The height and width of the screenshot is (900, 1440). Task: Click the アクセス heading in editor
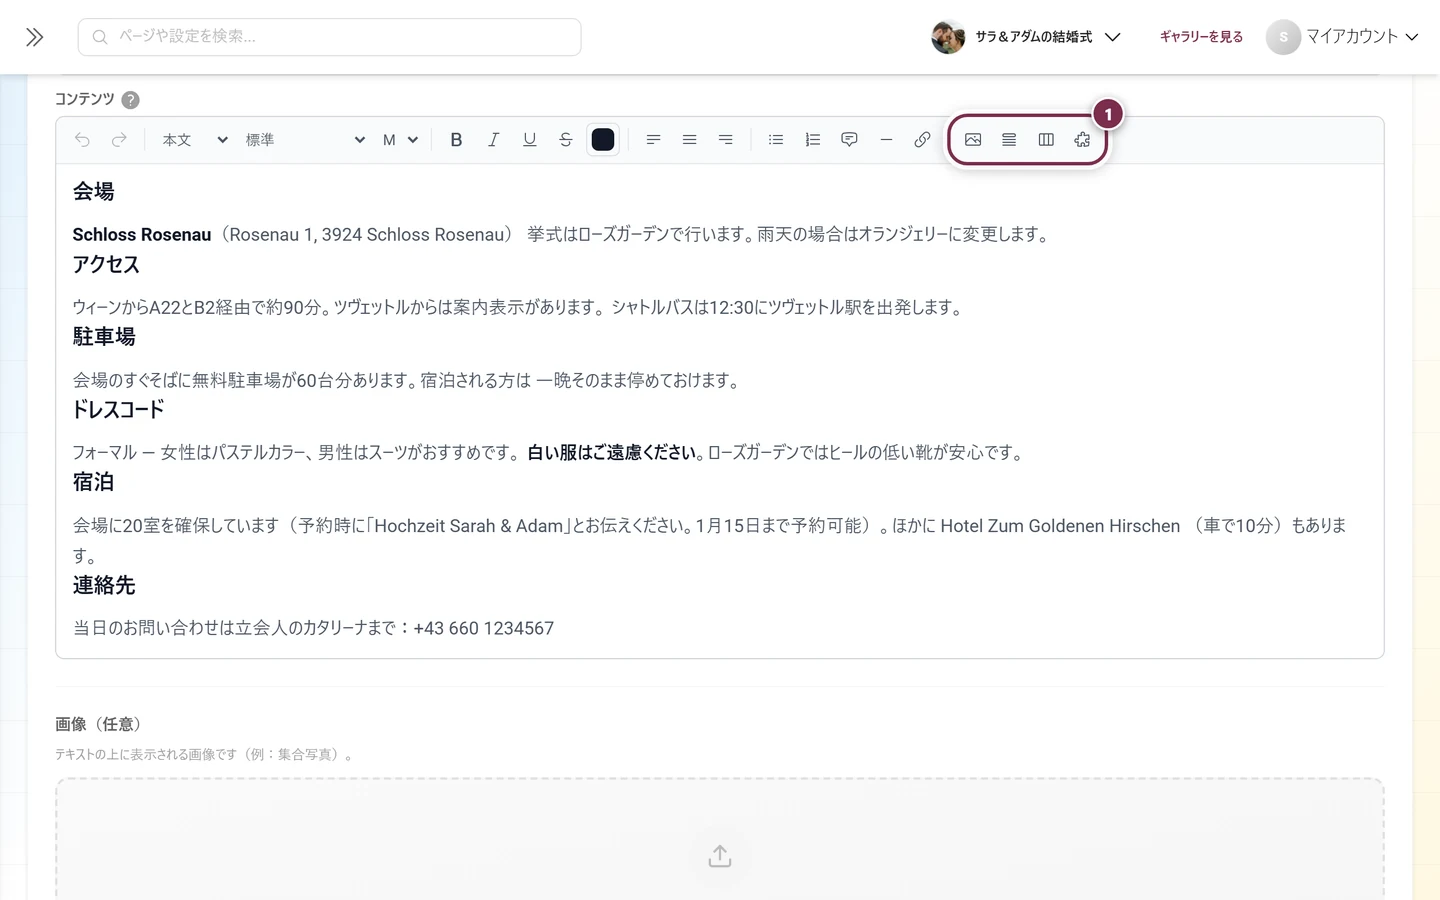coord(106,264)
